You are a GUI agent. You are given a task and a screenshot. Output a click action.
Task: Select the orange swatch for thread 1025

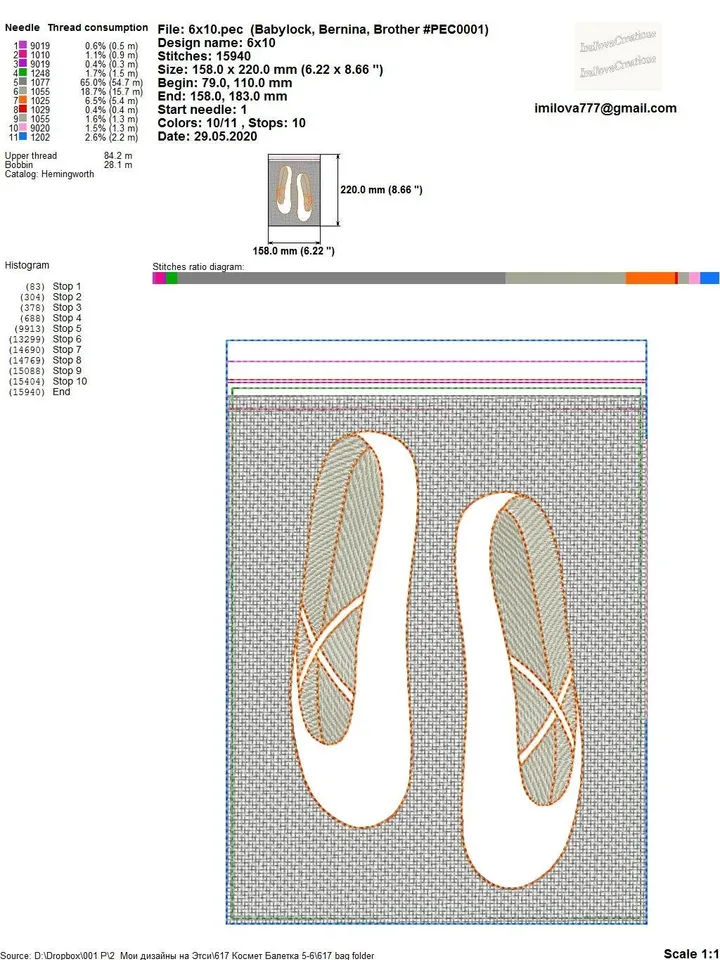point(23,100)
